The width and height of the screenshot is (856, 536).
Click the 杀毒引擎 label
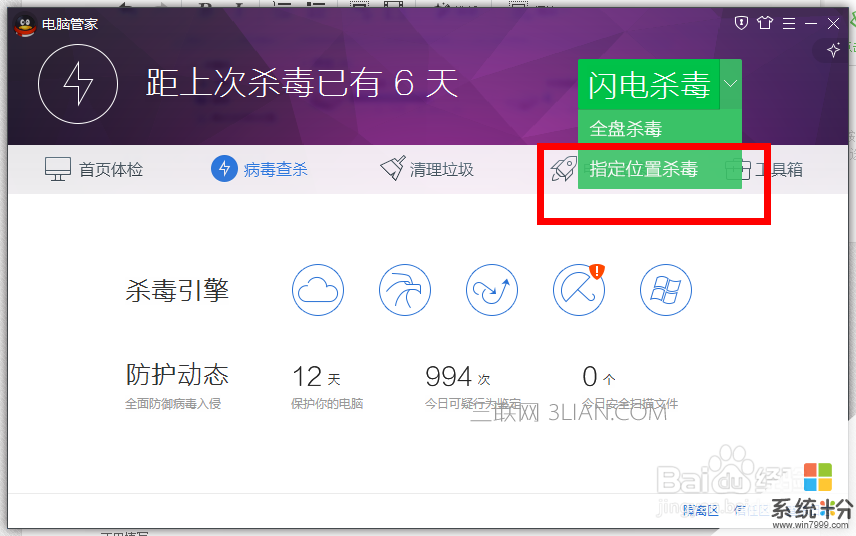[x=177, y=290]
